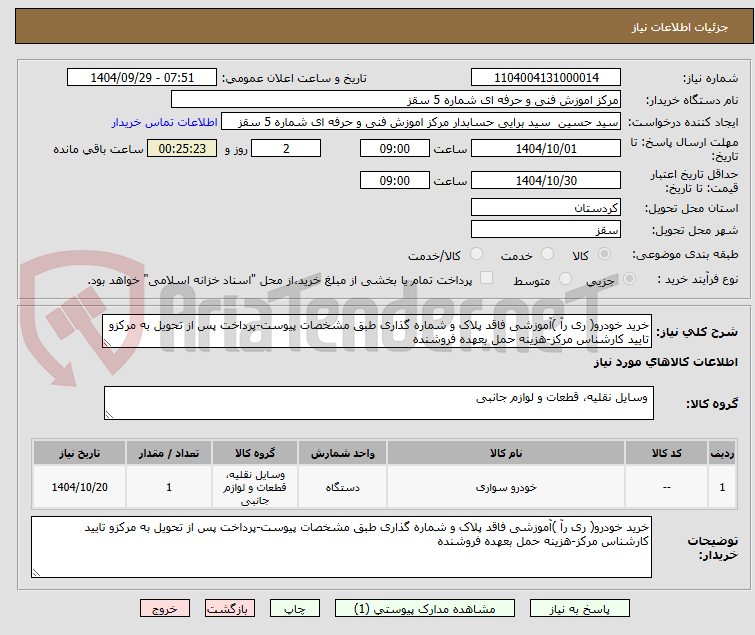Image resolution: width=755 pixels, height=635 pixels.
Task: Click the پاسخ به نیاز button
Action: point(579,608)
